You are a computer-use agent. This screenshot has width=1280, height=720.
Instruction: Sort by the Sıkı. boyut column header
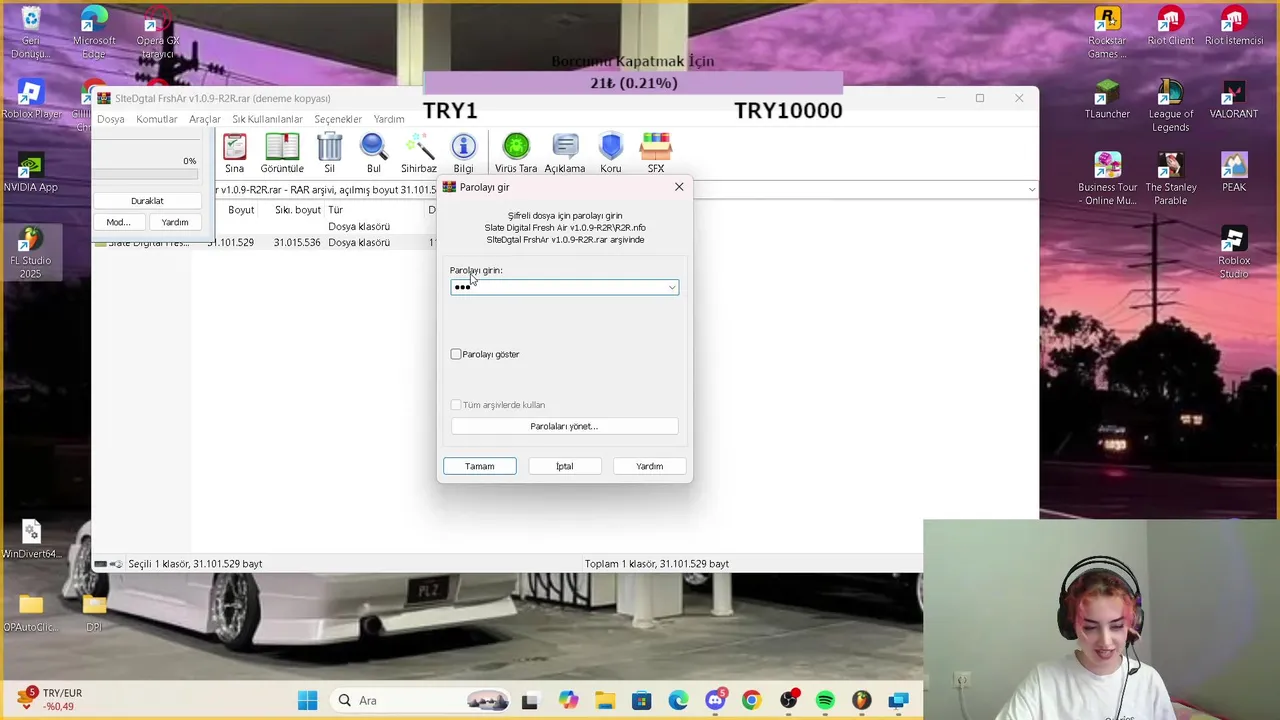[298, 210]
